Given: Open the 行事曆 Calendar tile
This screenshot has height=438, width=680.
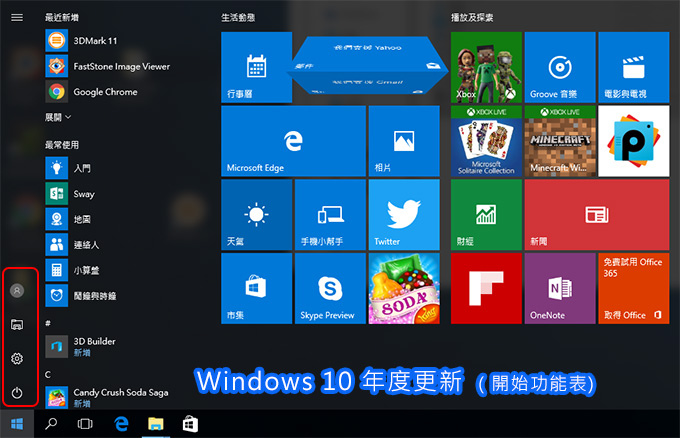Looking at the screenshot, I should point(256,67).
